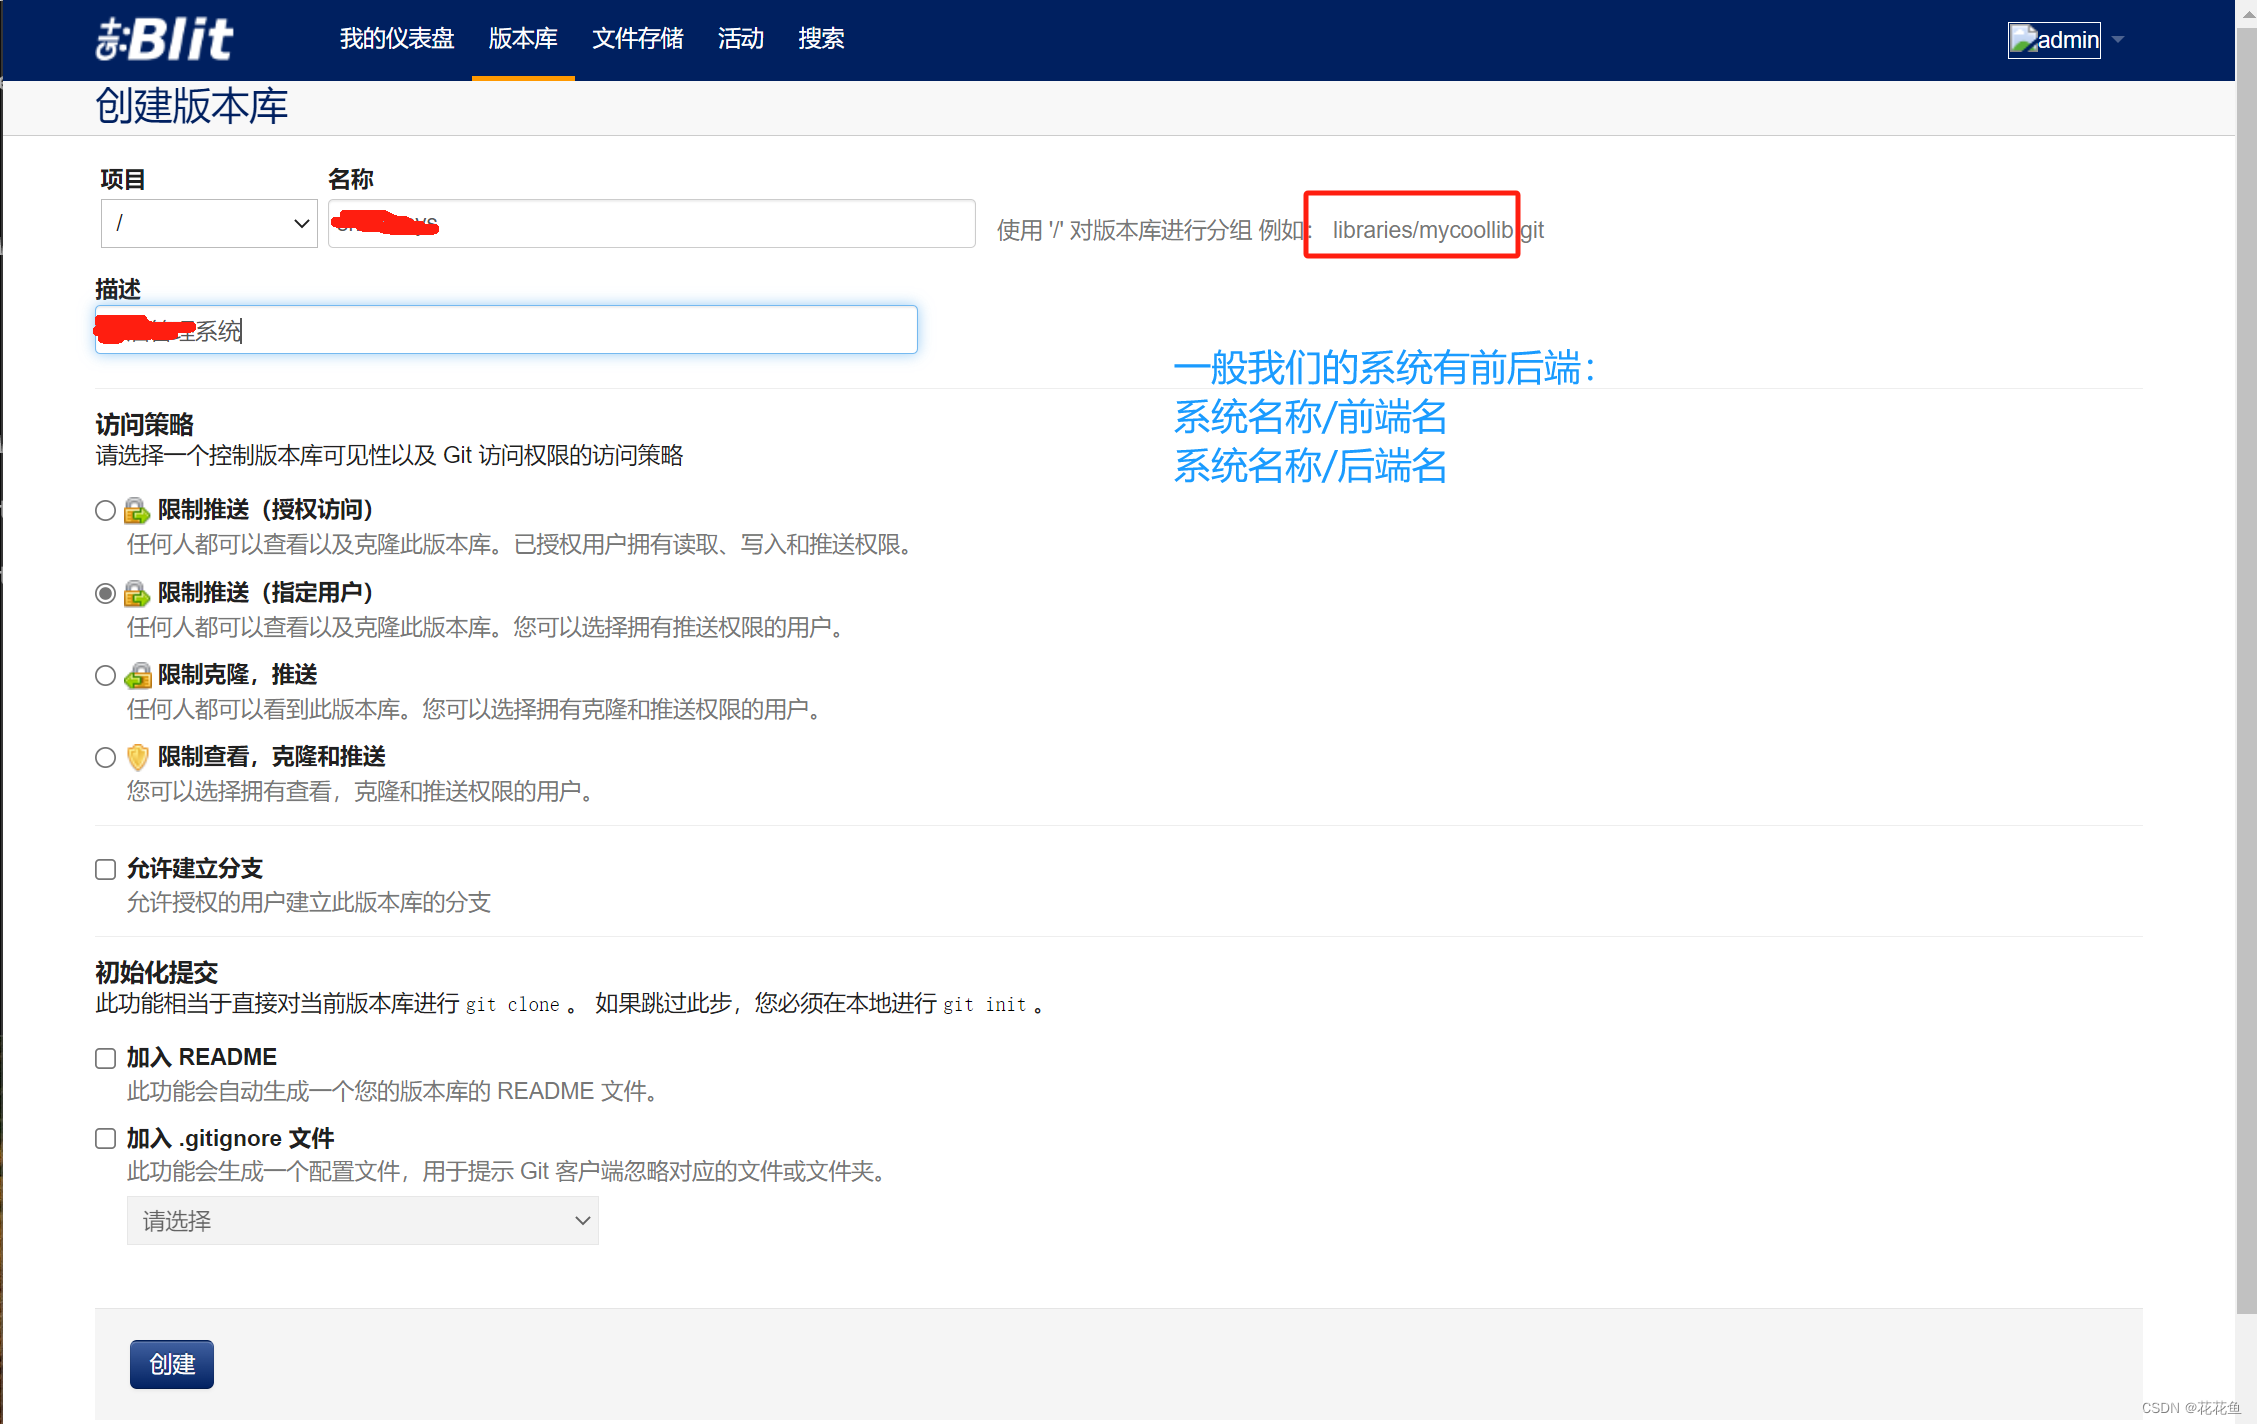Image resolution: width=2257 pixels, height=1424 pixels.
Task: Open the 活动 page
Action: 739,39
